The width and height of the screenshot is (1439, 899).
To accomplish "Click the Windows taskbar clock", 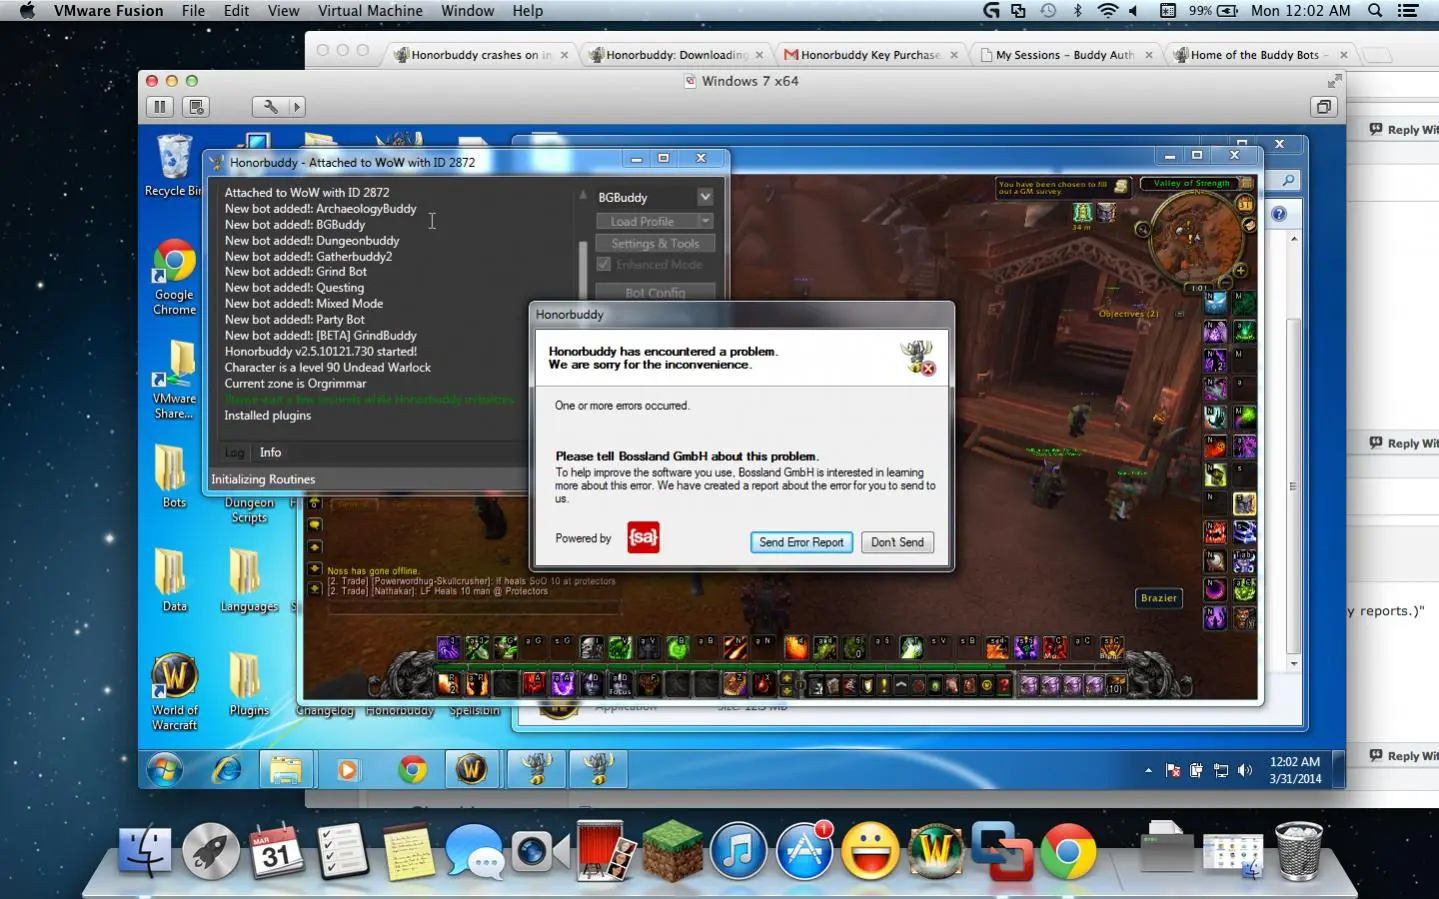I will [1295, 770].
